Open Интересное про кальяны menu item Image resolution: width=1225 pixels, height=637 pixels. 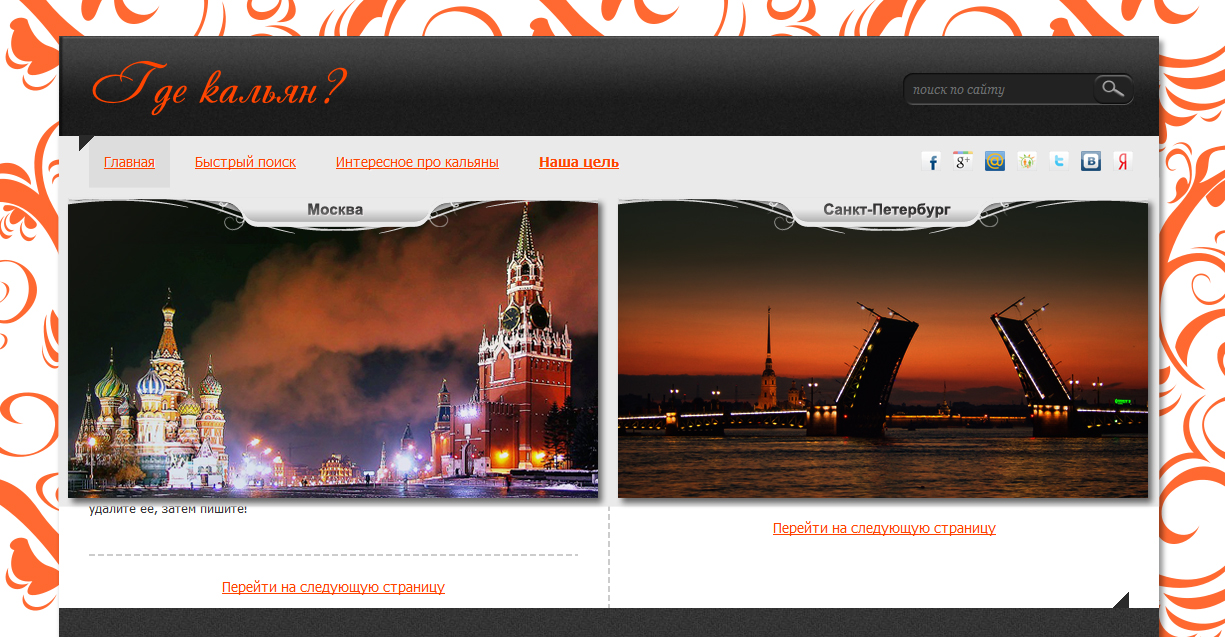(x=417, y=162)
